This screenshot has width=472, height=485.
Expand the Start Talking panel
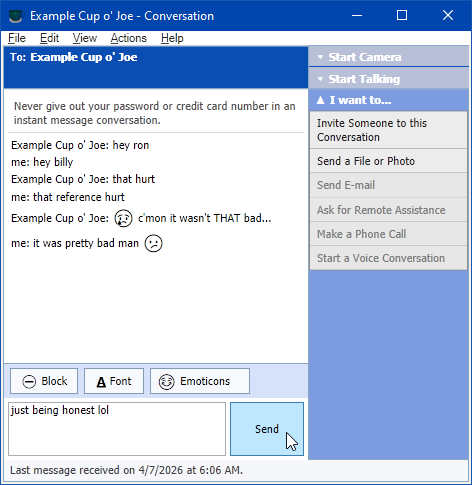389,79
